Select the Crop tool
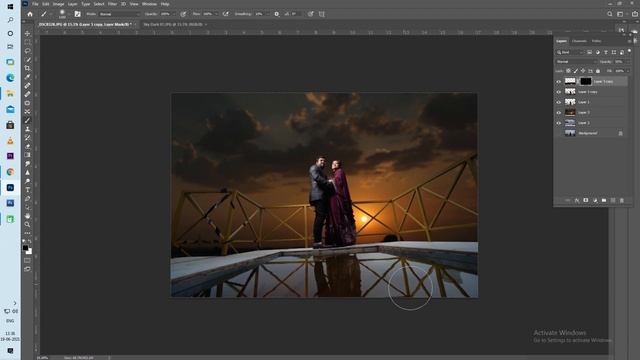 pos(27,68)
